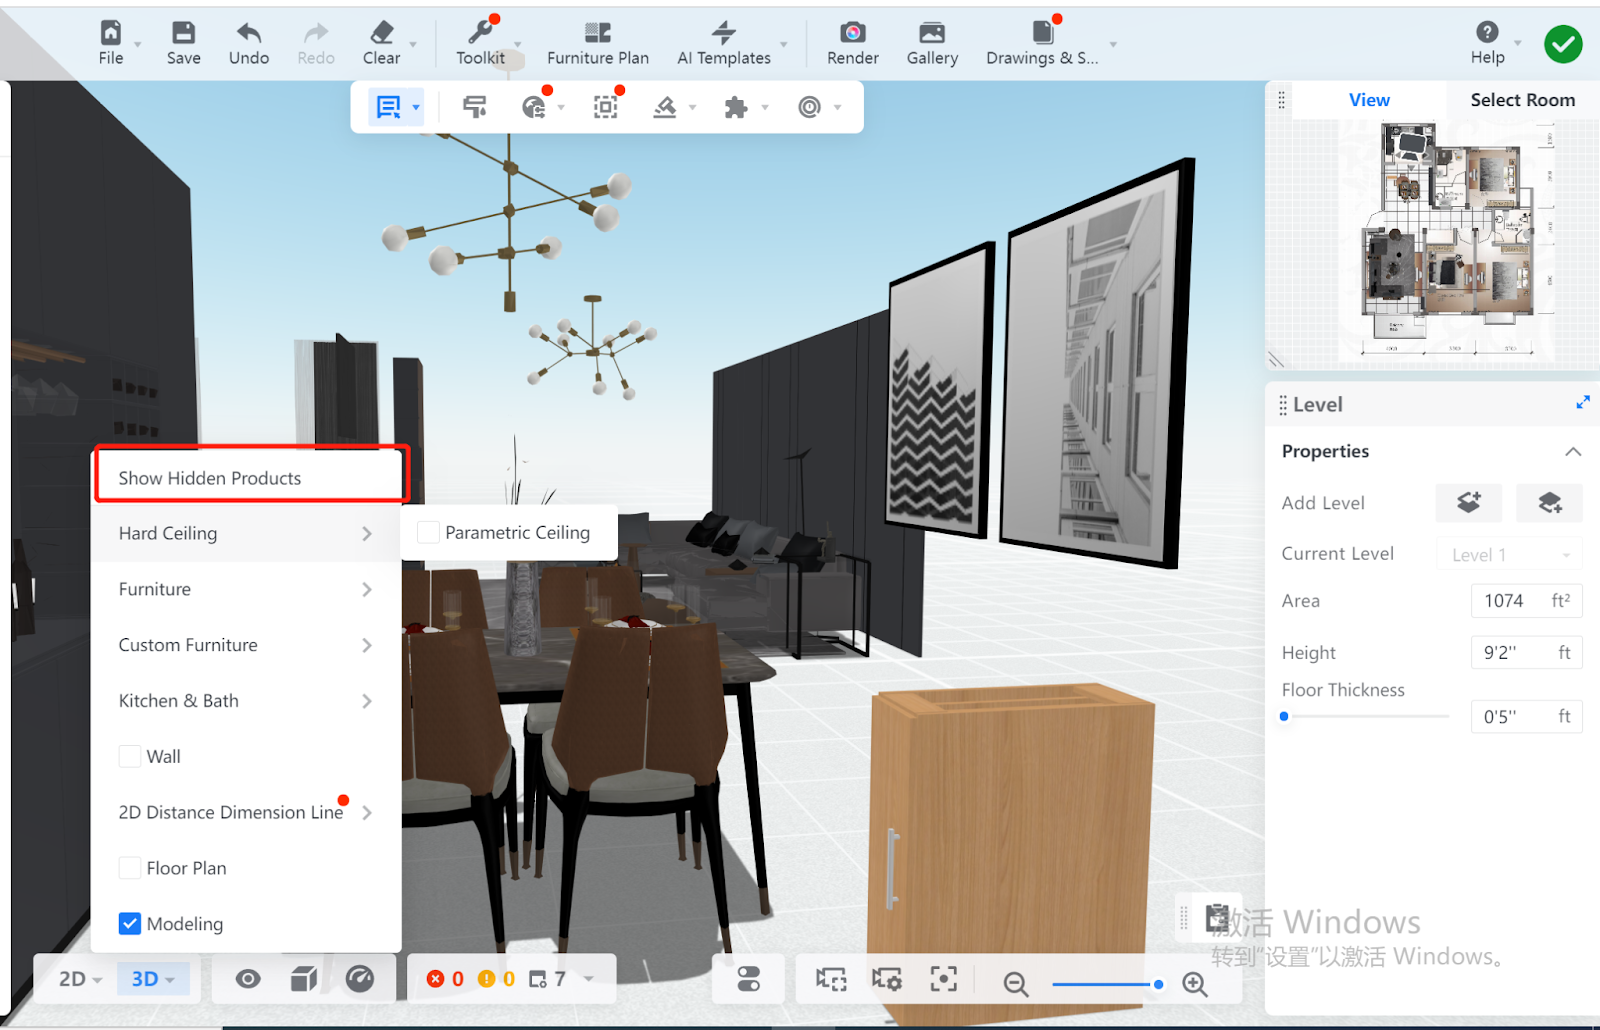Viewport: 1600px width, 1030px height.
Task: Click the fit-to-screen focus icon
Action: pyautogui.click(x=943, y=980)
